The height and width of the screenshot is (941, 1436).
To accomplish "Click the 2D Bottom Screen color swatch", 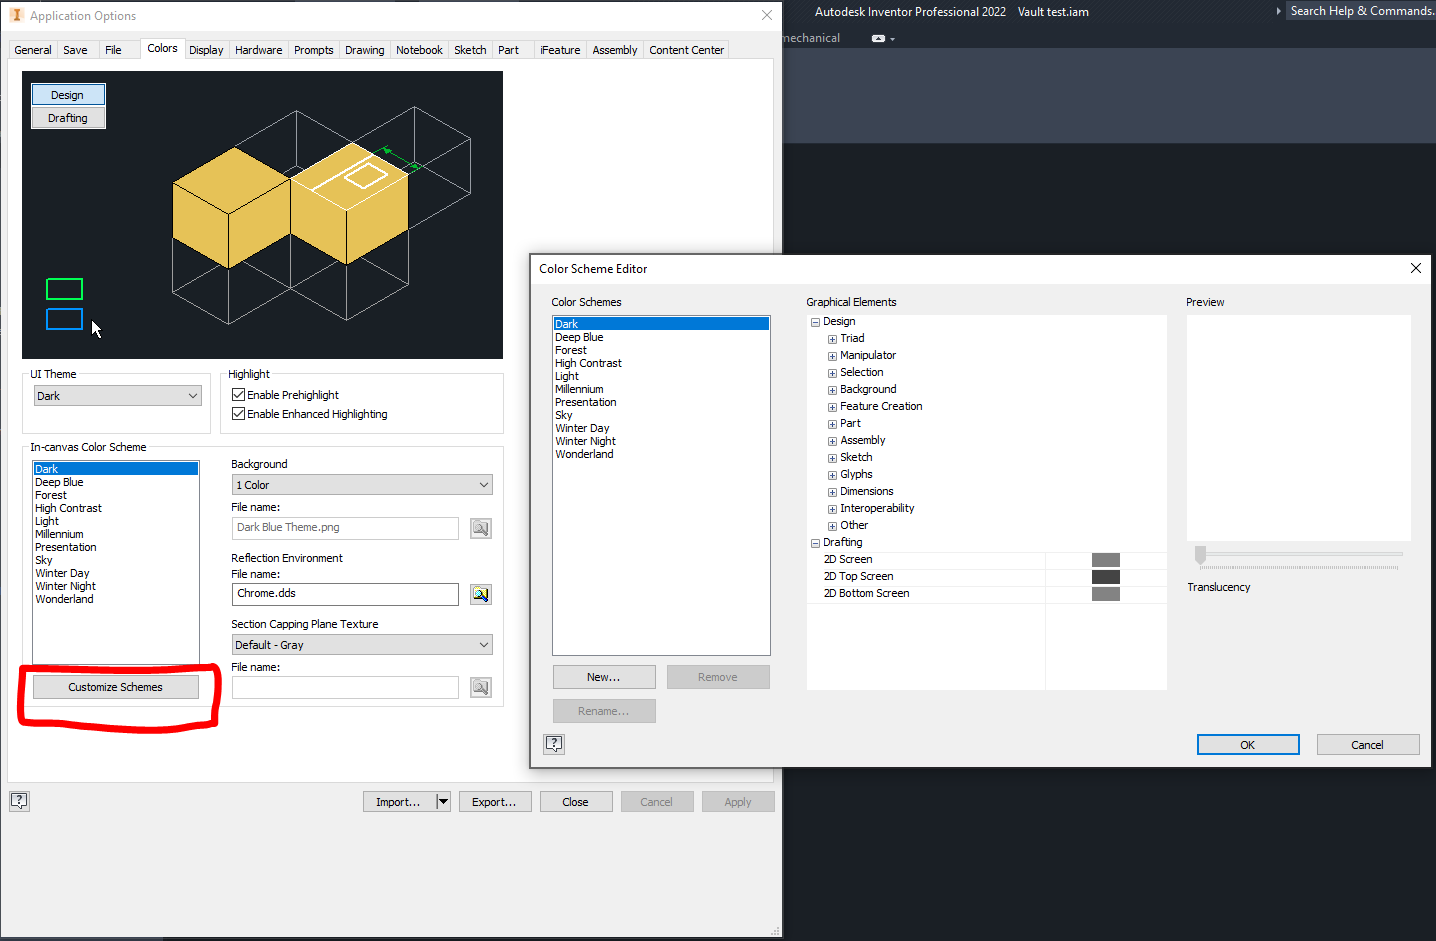I will [1106, 594].
